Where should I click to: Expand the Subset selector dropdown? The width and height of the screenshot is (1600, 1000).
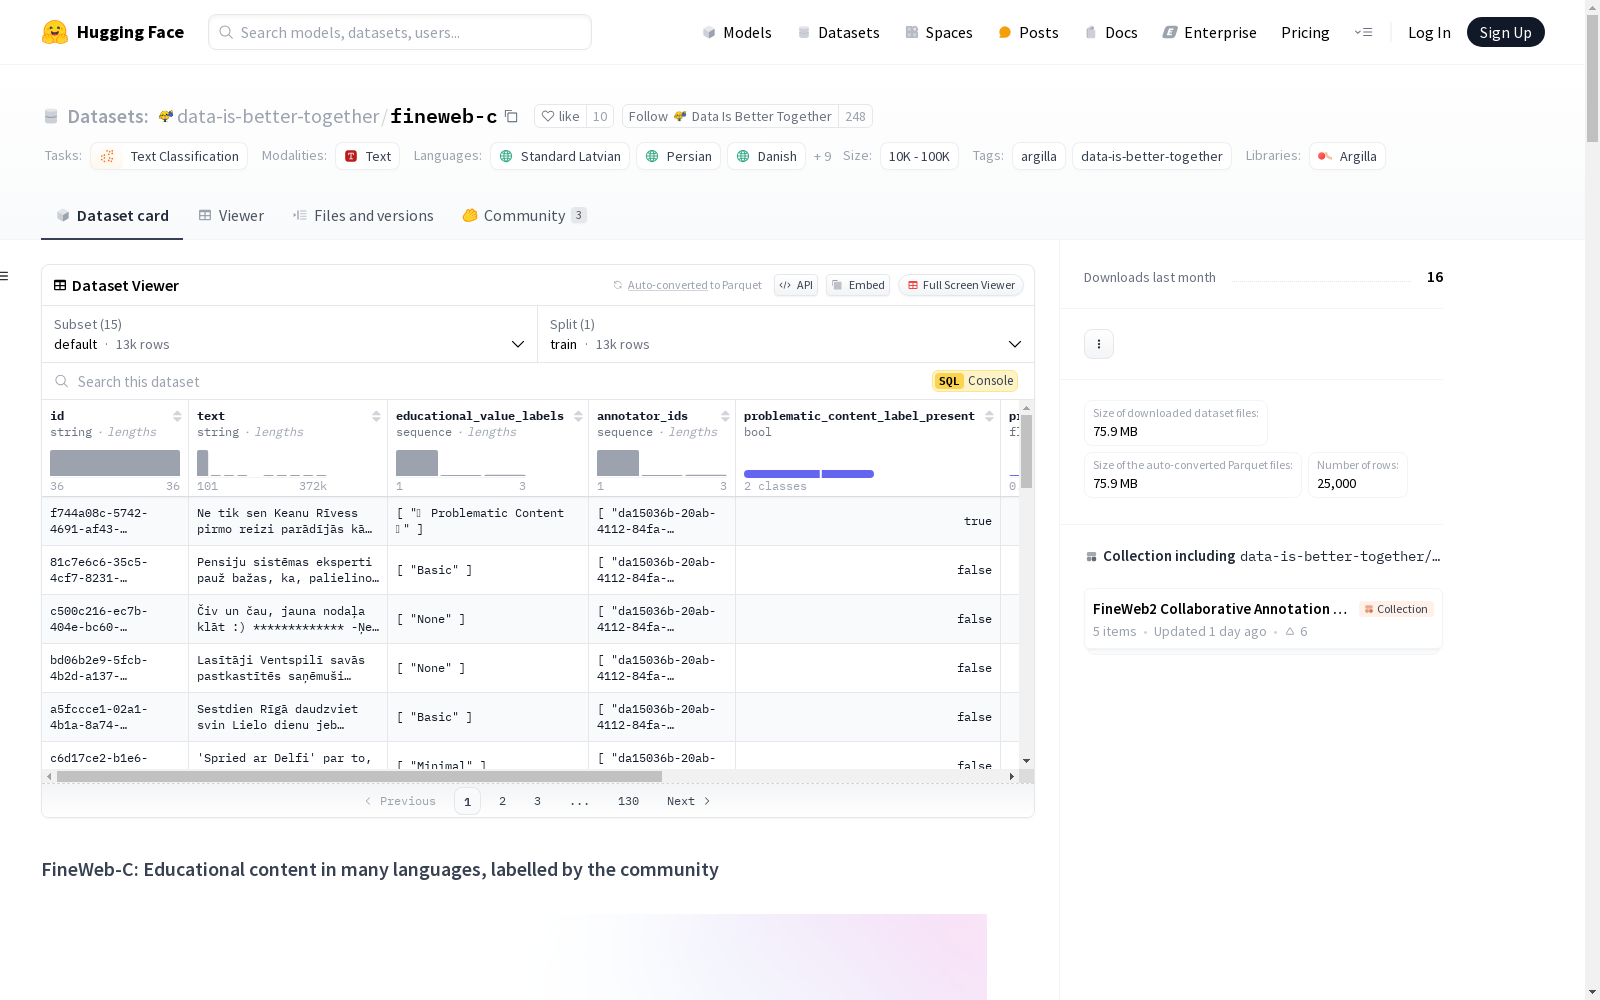click(290, 334)
